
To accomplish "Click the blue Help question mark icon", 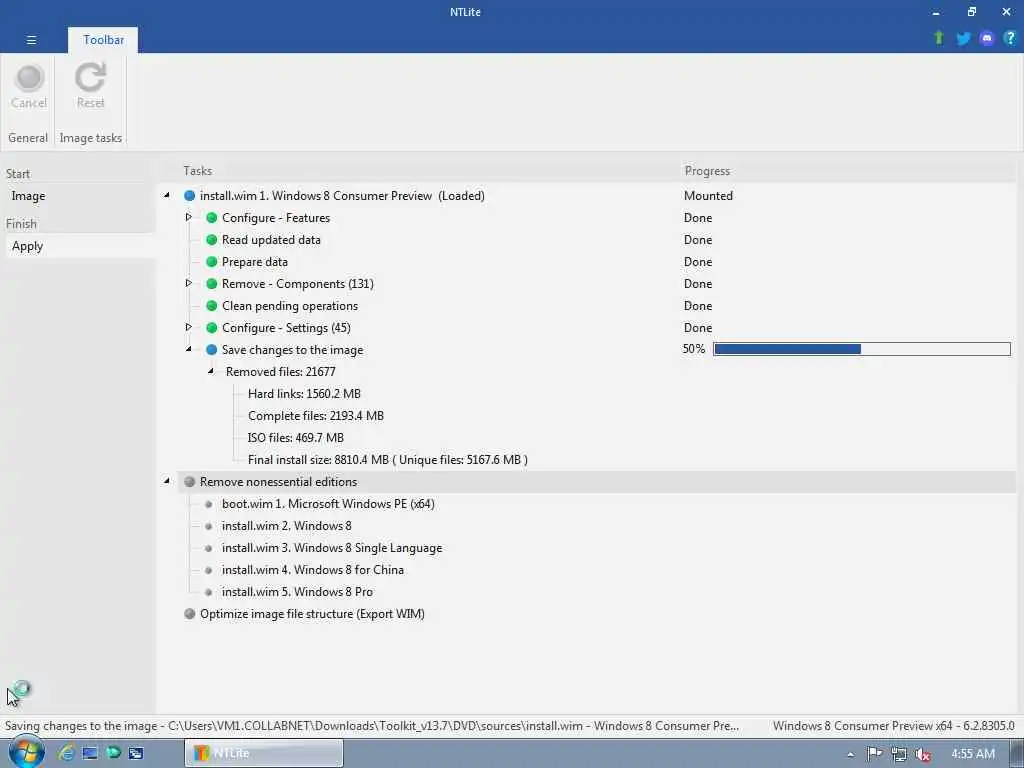I will click(x=1010, y=38).
